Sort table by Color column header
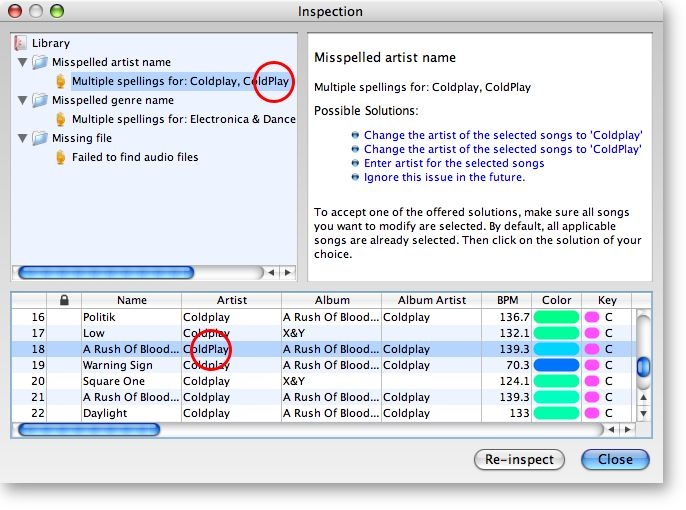Image resolution: width=686 pixels, height=510 pixels. tap(556, 300)
